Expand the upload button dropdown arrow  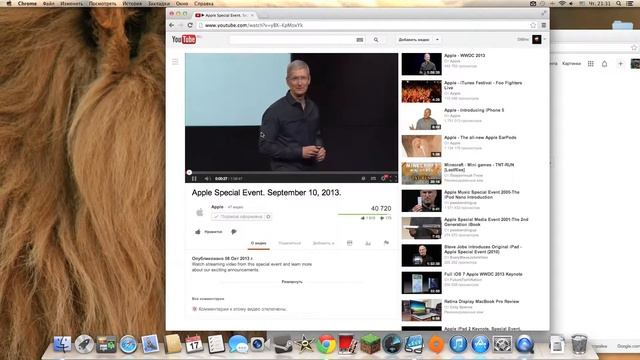(x=437, y=40)
